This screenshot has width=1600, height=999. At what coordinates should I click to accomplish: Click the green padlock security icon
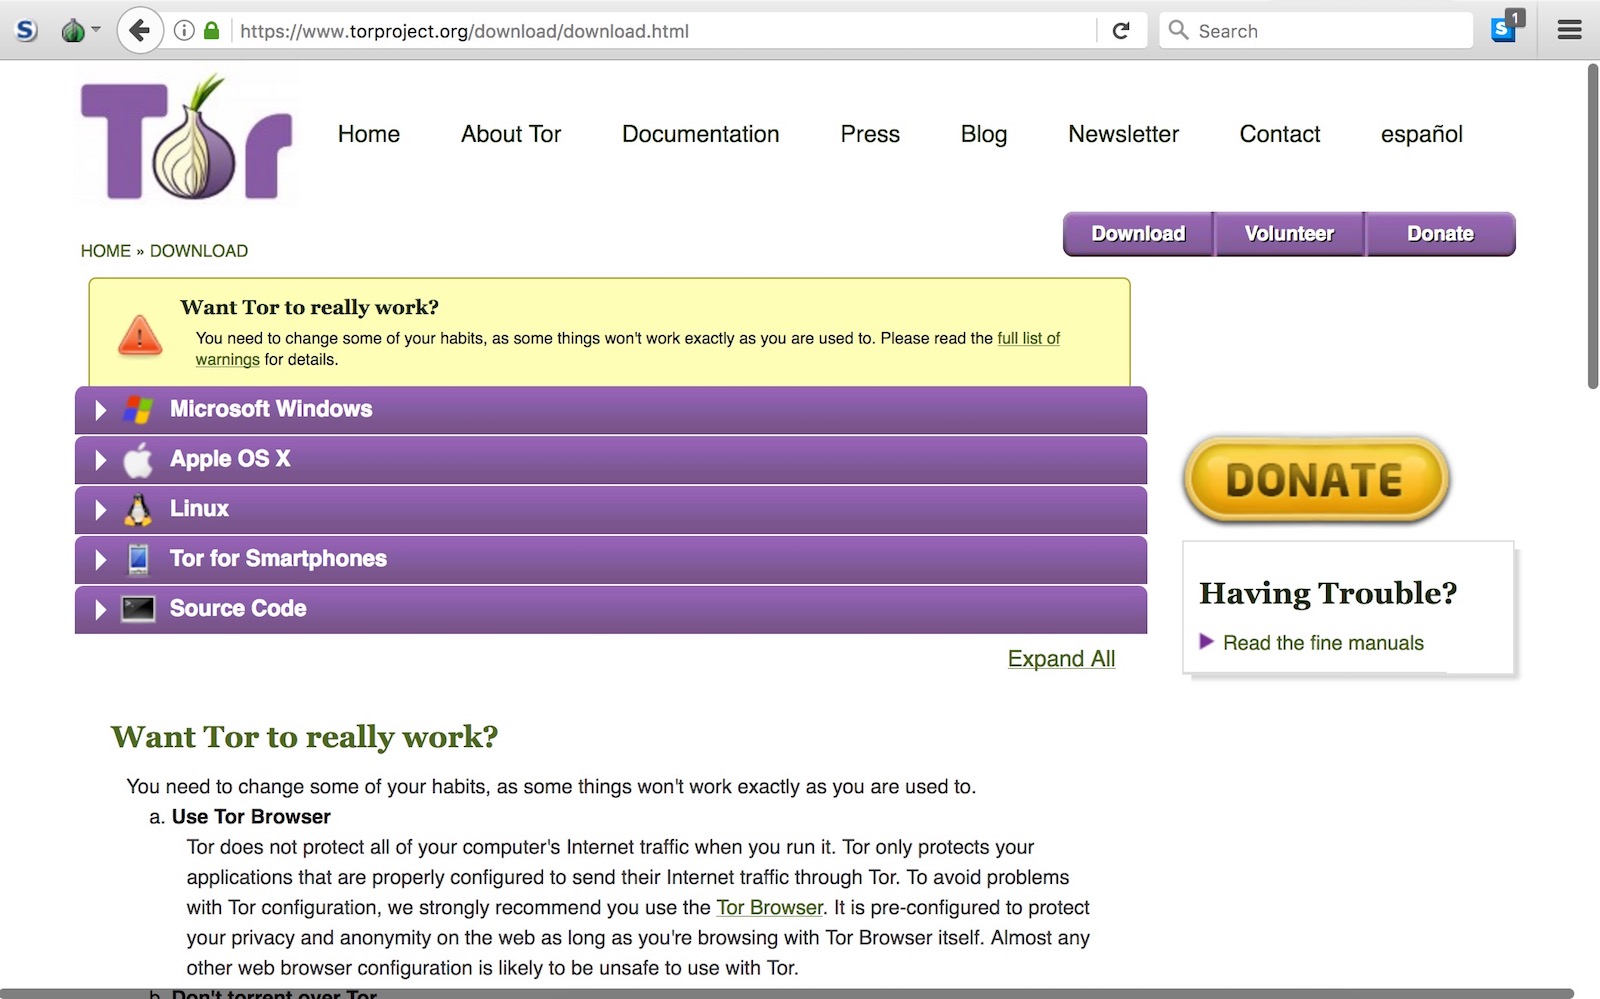tap(211, 31)
